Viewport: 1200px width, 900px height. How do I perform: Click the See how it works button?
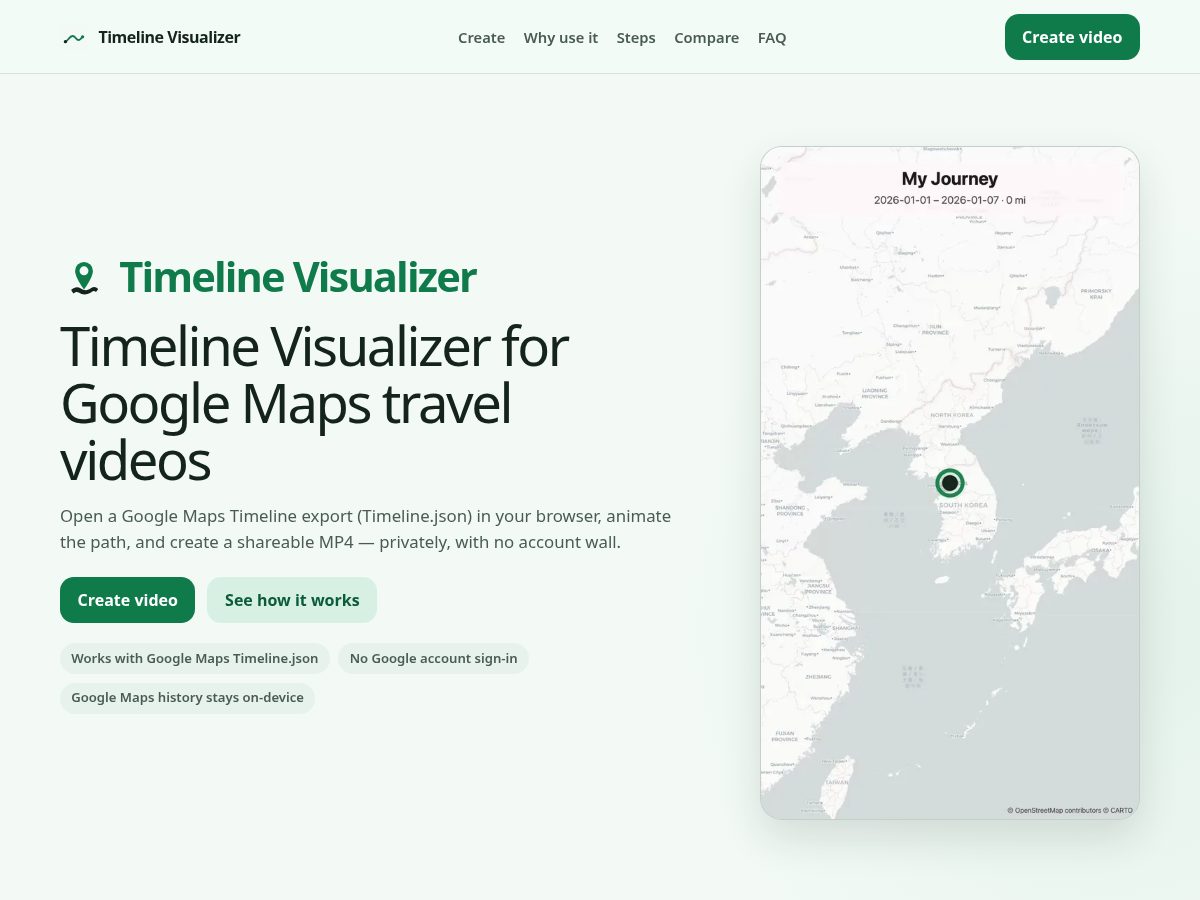point(292,600)
